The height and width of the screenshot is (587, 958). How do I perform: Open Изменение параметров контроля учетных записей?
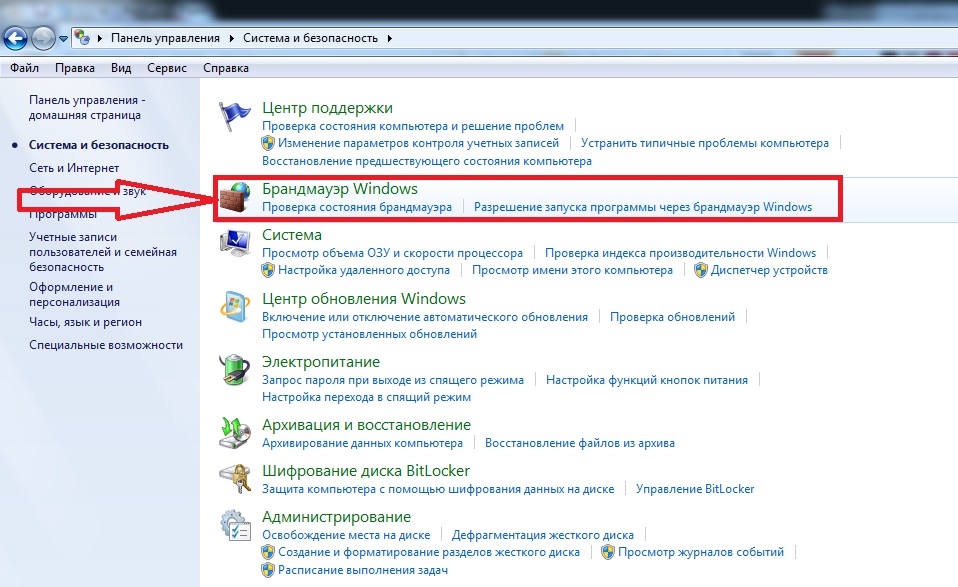click(x=419, y=143)
